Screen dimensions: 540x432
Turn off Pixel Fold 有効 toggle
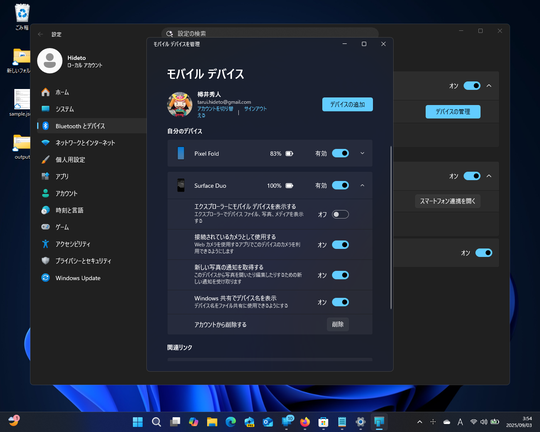tap(340, 153)
